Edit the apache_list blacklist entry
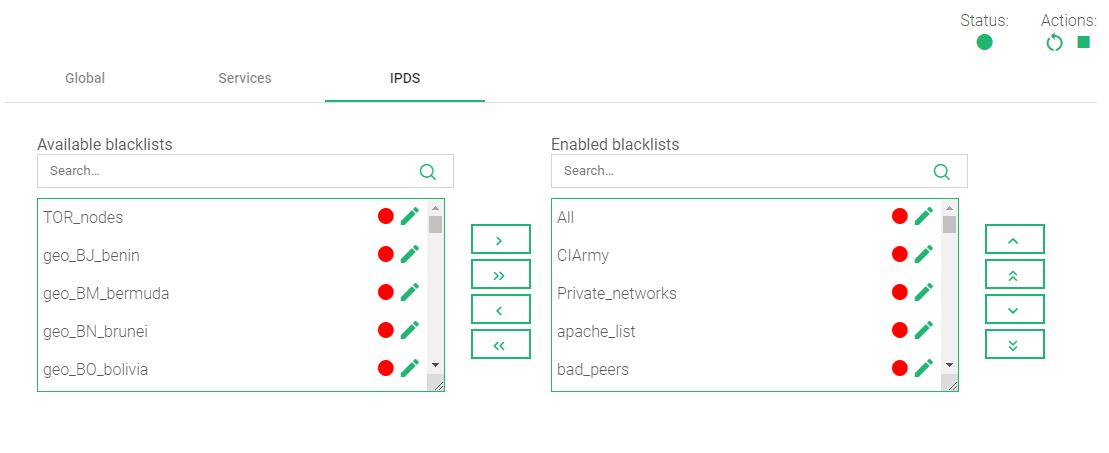 [x=924, y=330]
